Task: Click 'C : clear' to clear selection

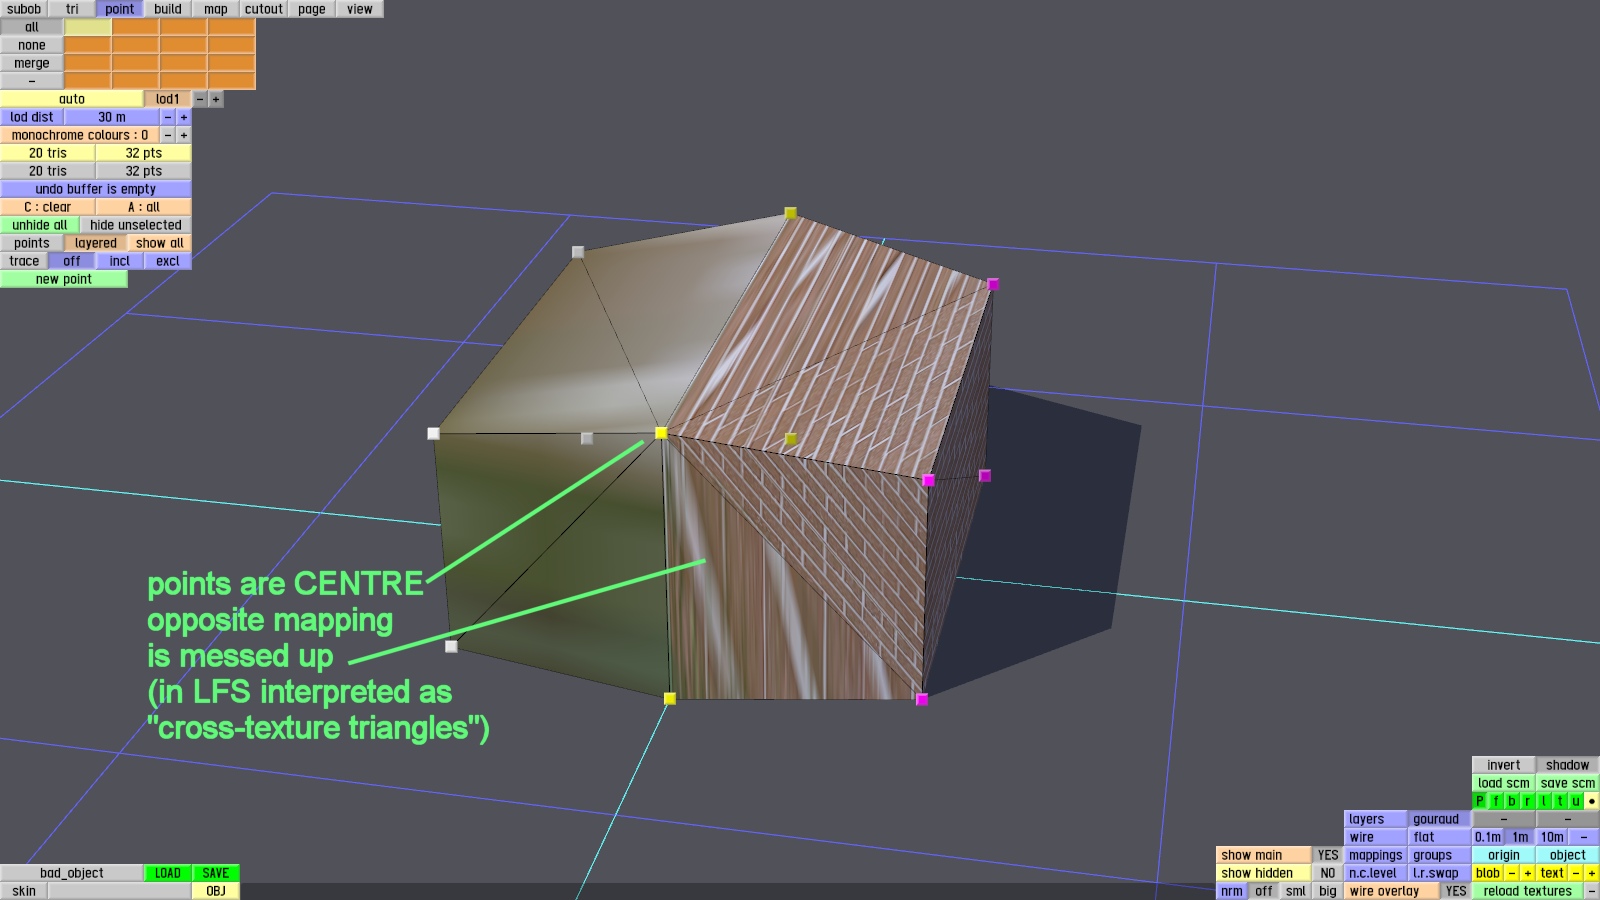Action: click(48, 207)
